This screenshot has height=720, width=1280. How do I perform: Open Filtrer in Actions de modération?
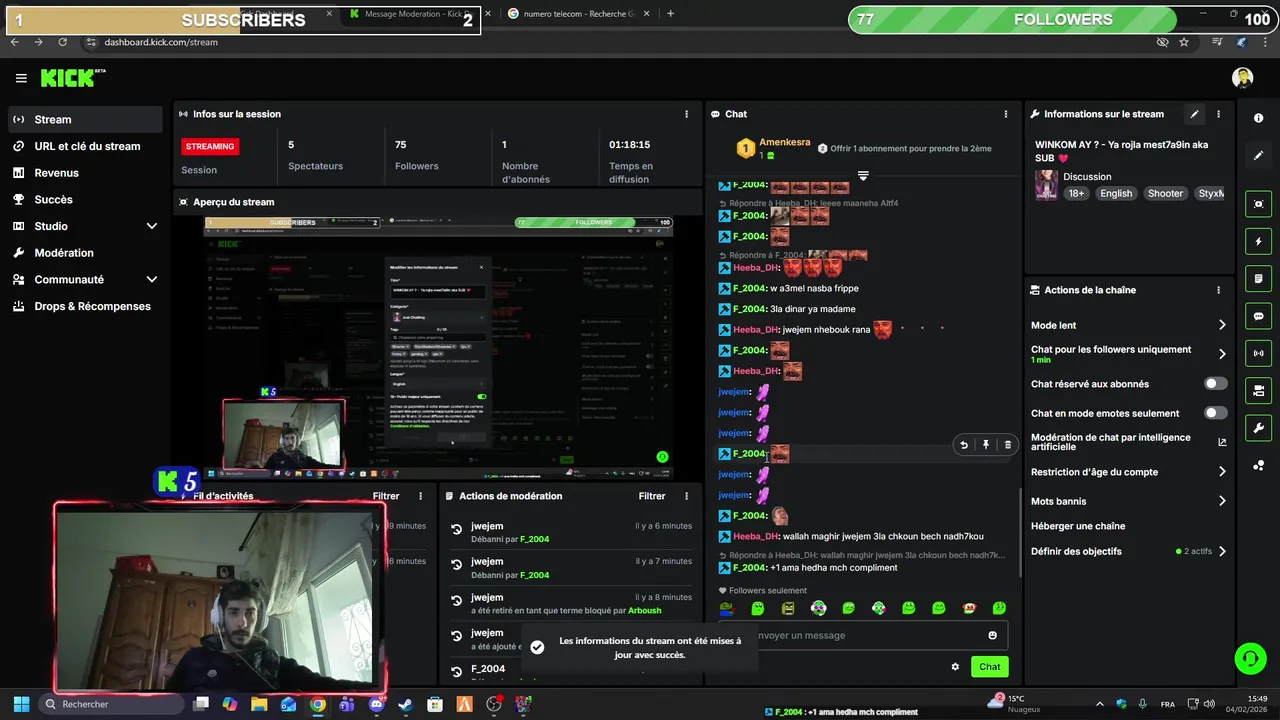point(652,496)
